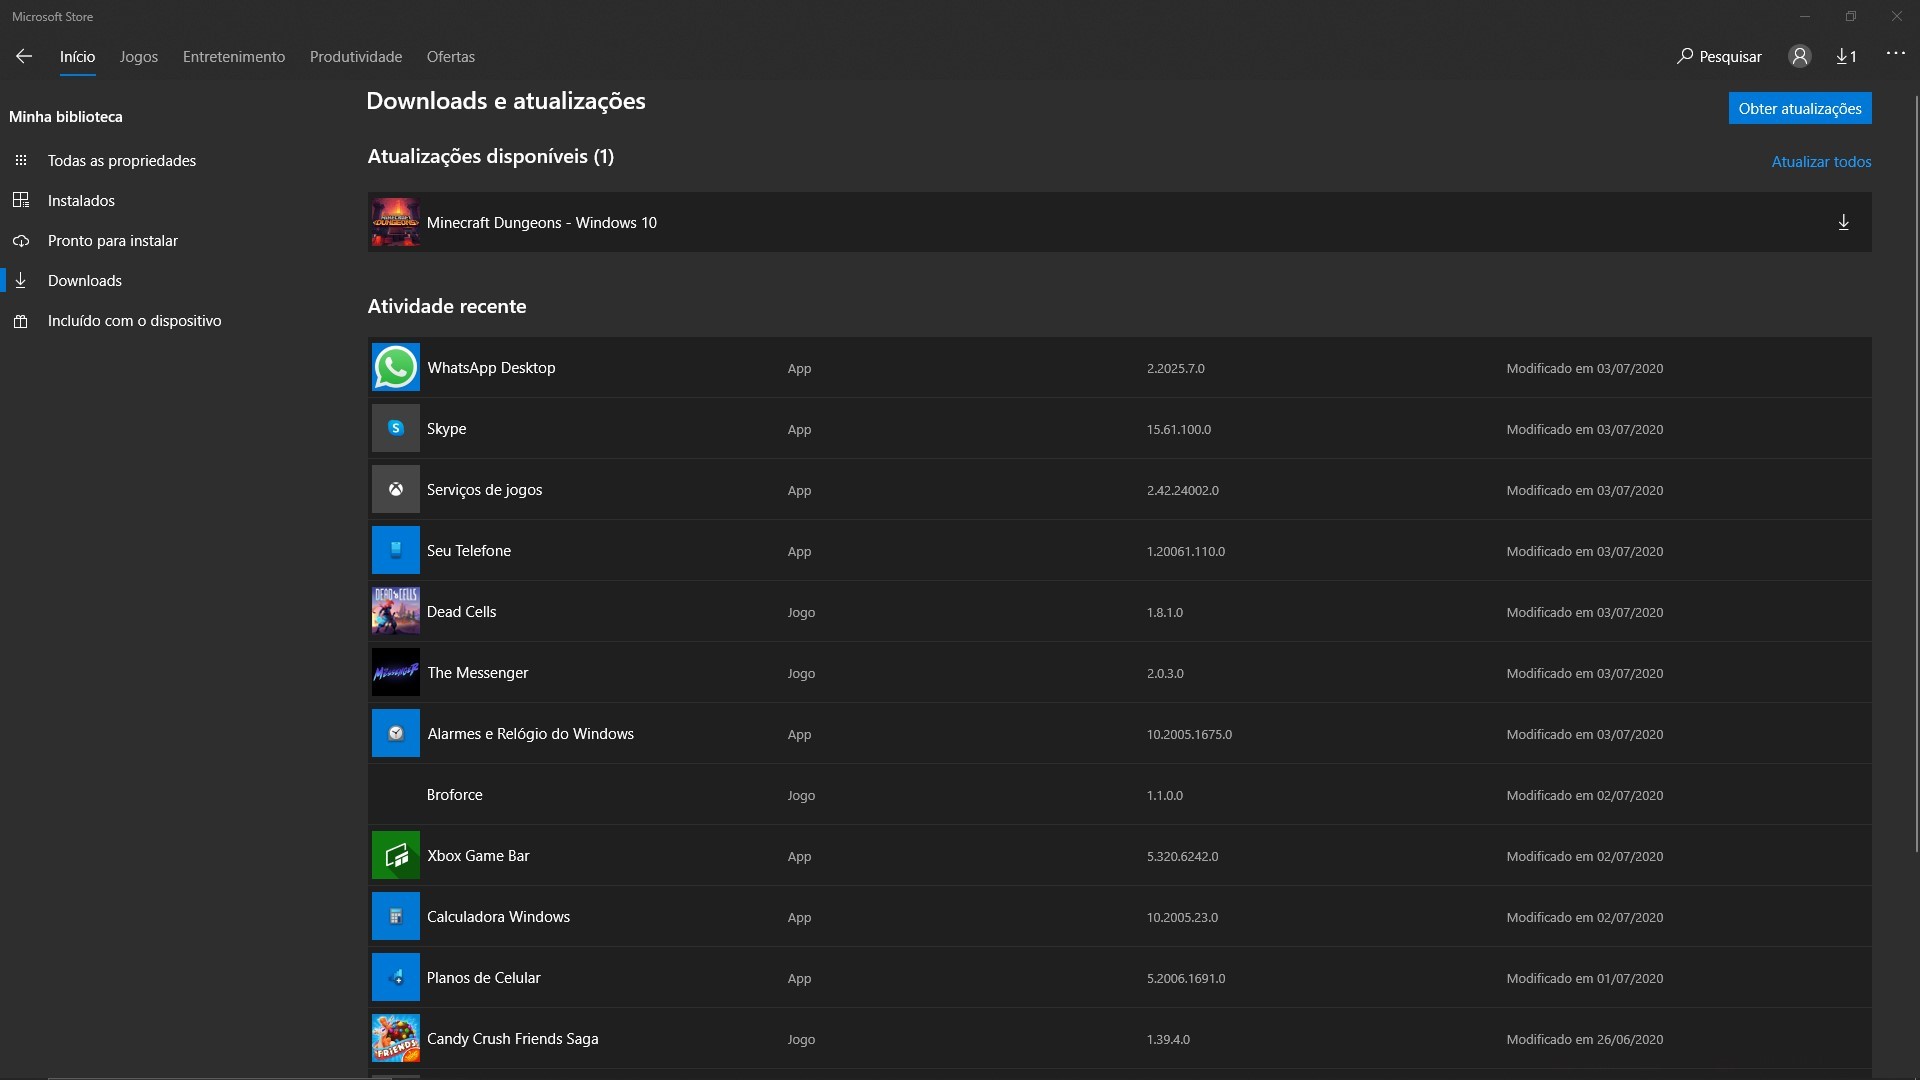Click the Minecraft Dungeons update download icon

[1844, 222]
